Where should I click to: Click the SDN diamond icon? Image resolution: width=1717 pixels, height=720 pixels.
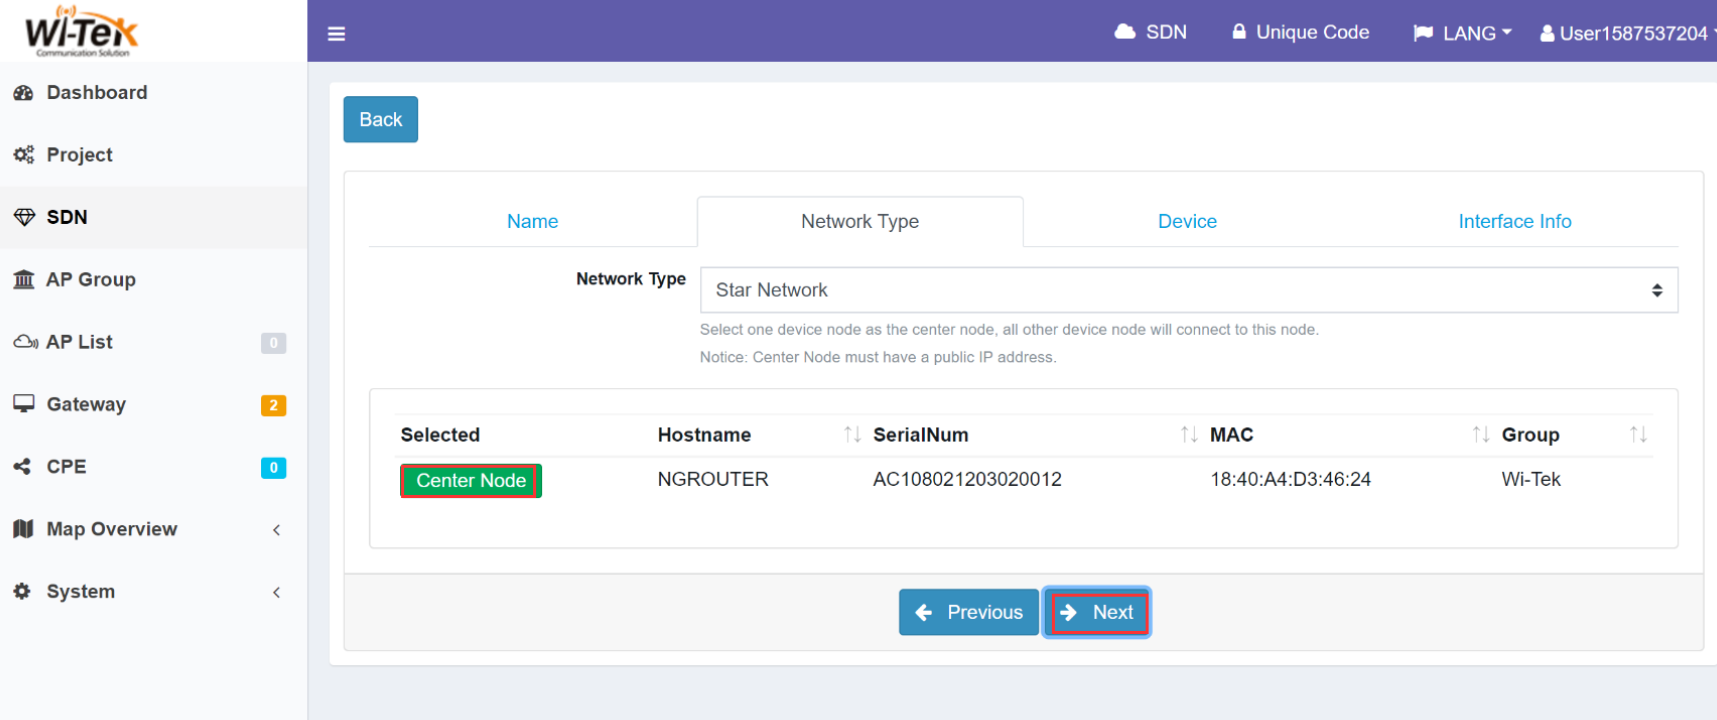click(x=24, y=217)
